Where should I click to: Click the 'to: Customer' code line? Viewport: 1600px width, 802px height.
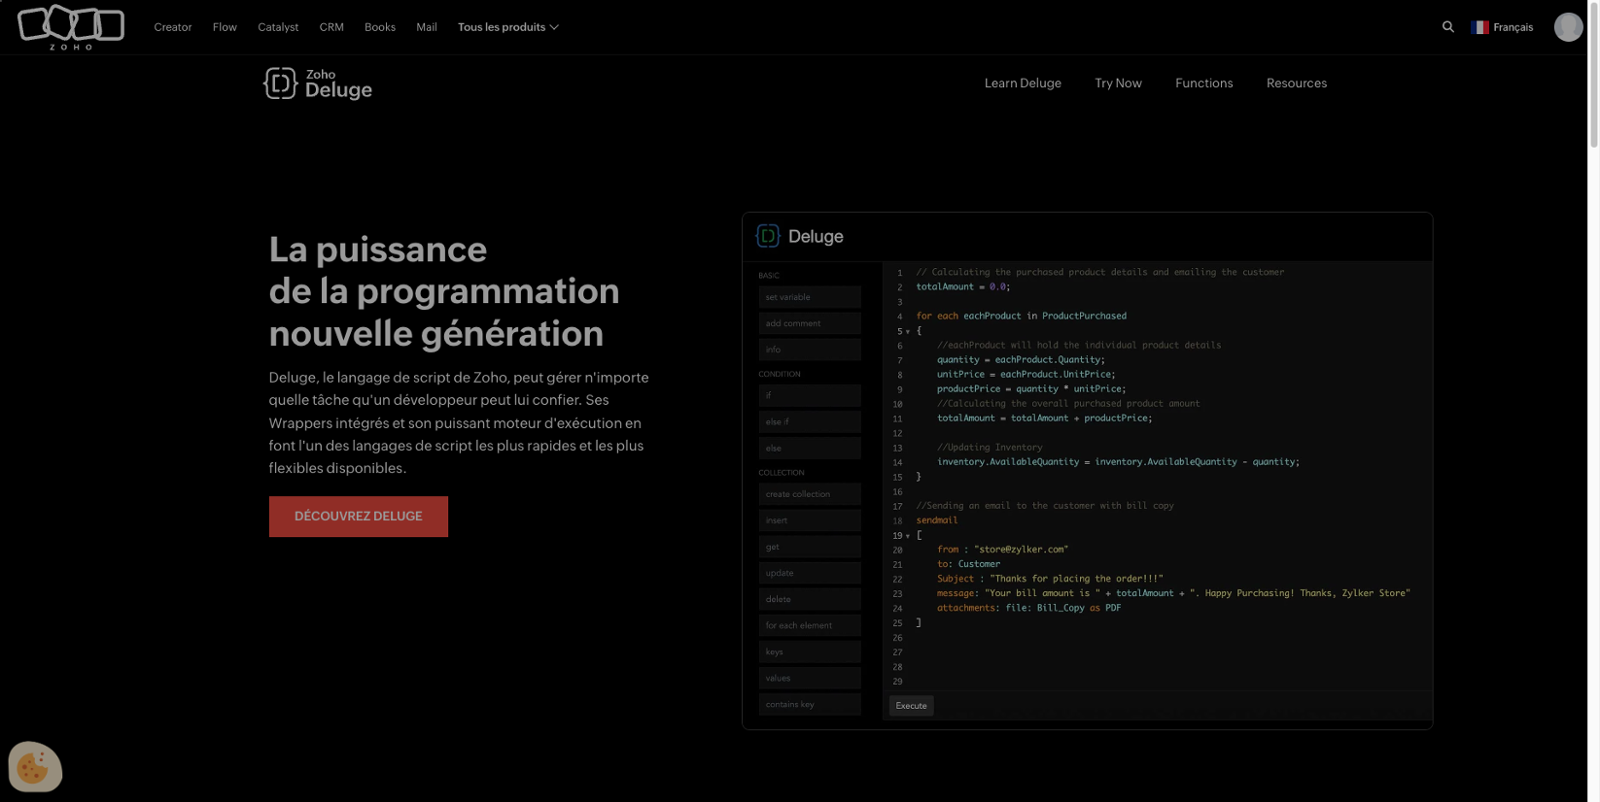pos(968,564)
